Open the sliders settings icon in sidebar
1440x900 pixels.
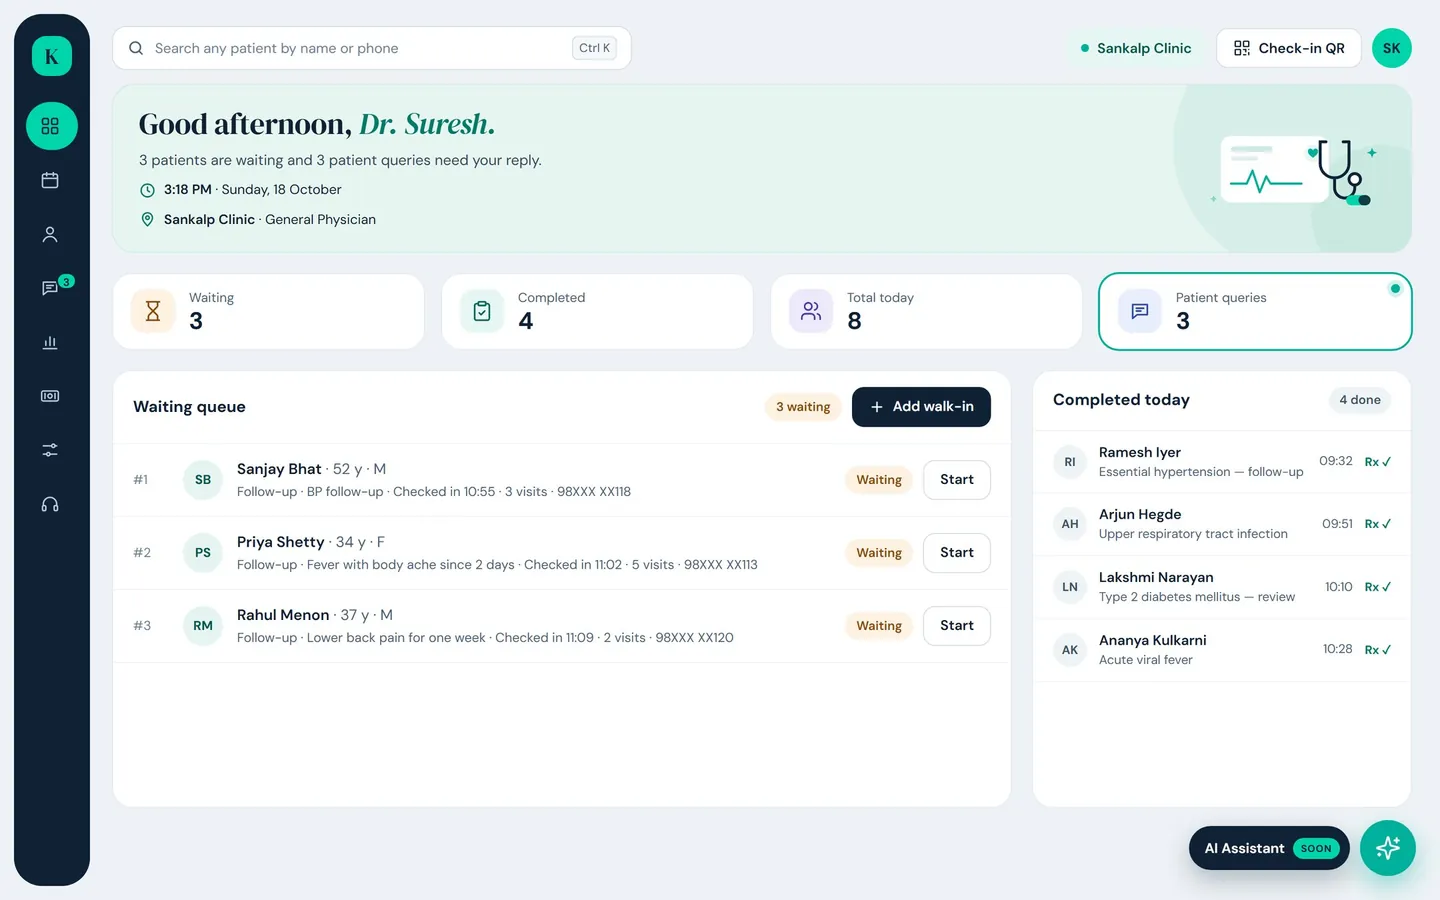pos(50,450)
